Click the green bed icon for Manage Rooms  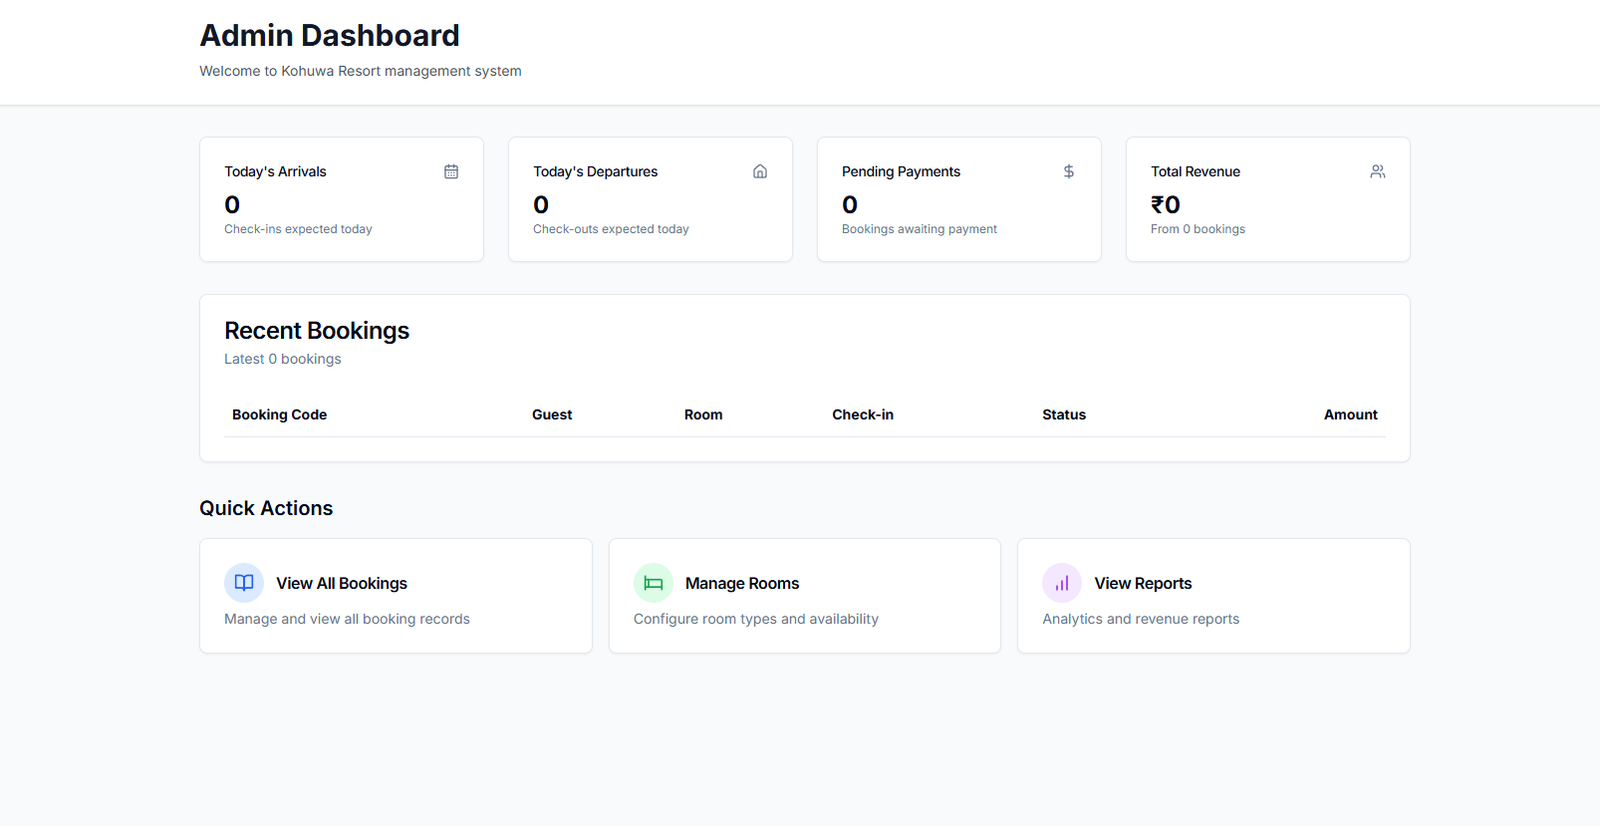tap(653, 583)
